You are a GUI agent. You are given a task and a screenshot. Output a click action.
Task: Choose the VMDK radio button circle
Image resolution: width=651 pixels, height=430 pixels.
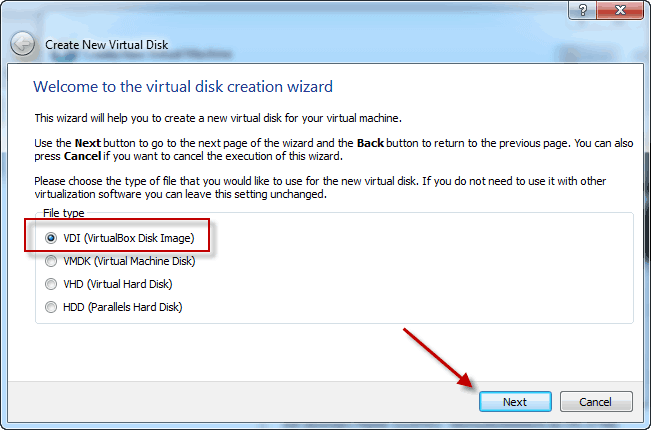coord(51,261)
